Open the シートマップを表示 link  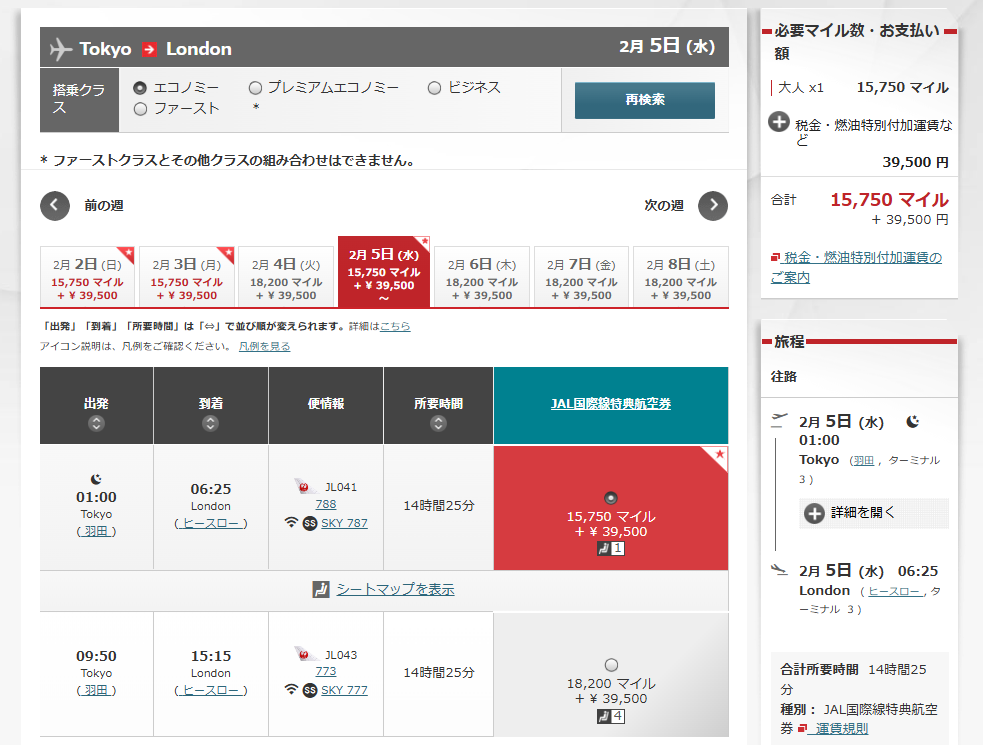click(395, 589)
